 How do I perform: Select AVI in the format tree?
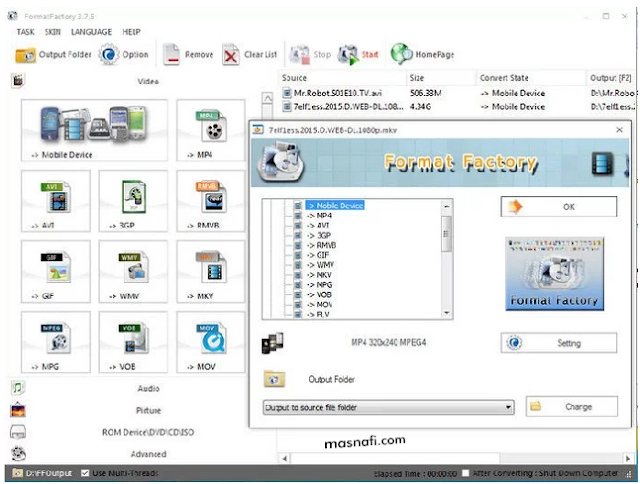point(318,225)
